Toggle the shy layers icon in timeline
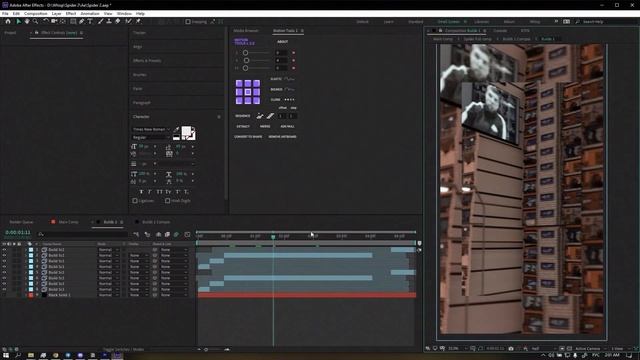Screen dimensions: 640x360 tap(158, 235)
